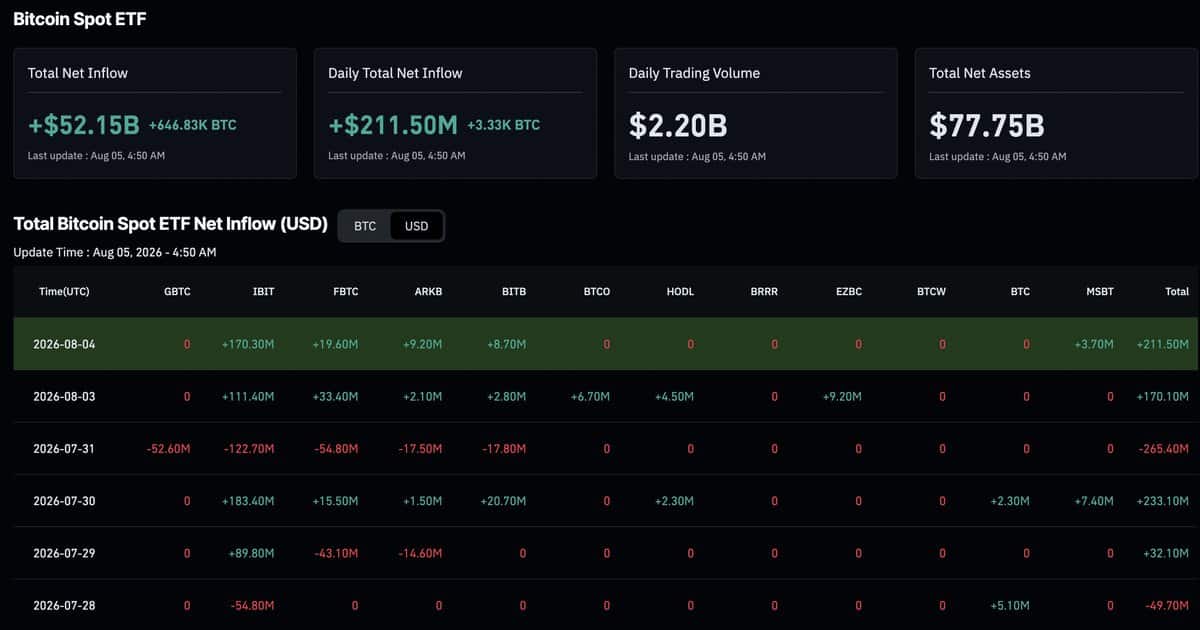Sort by the Time(UTC) column header
This screenshot has height=630, width=1200.
(x=65, y=292)
